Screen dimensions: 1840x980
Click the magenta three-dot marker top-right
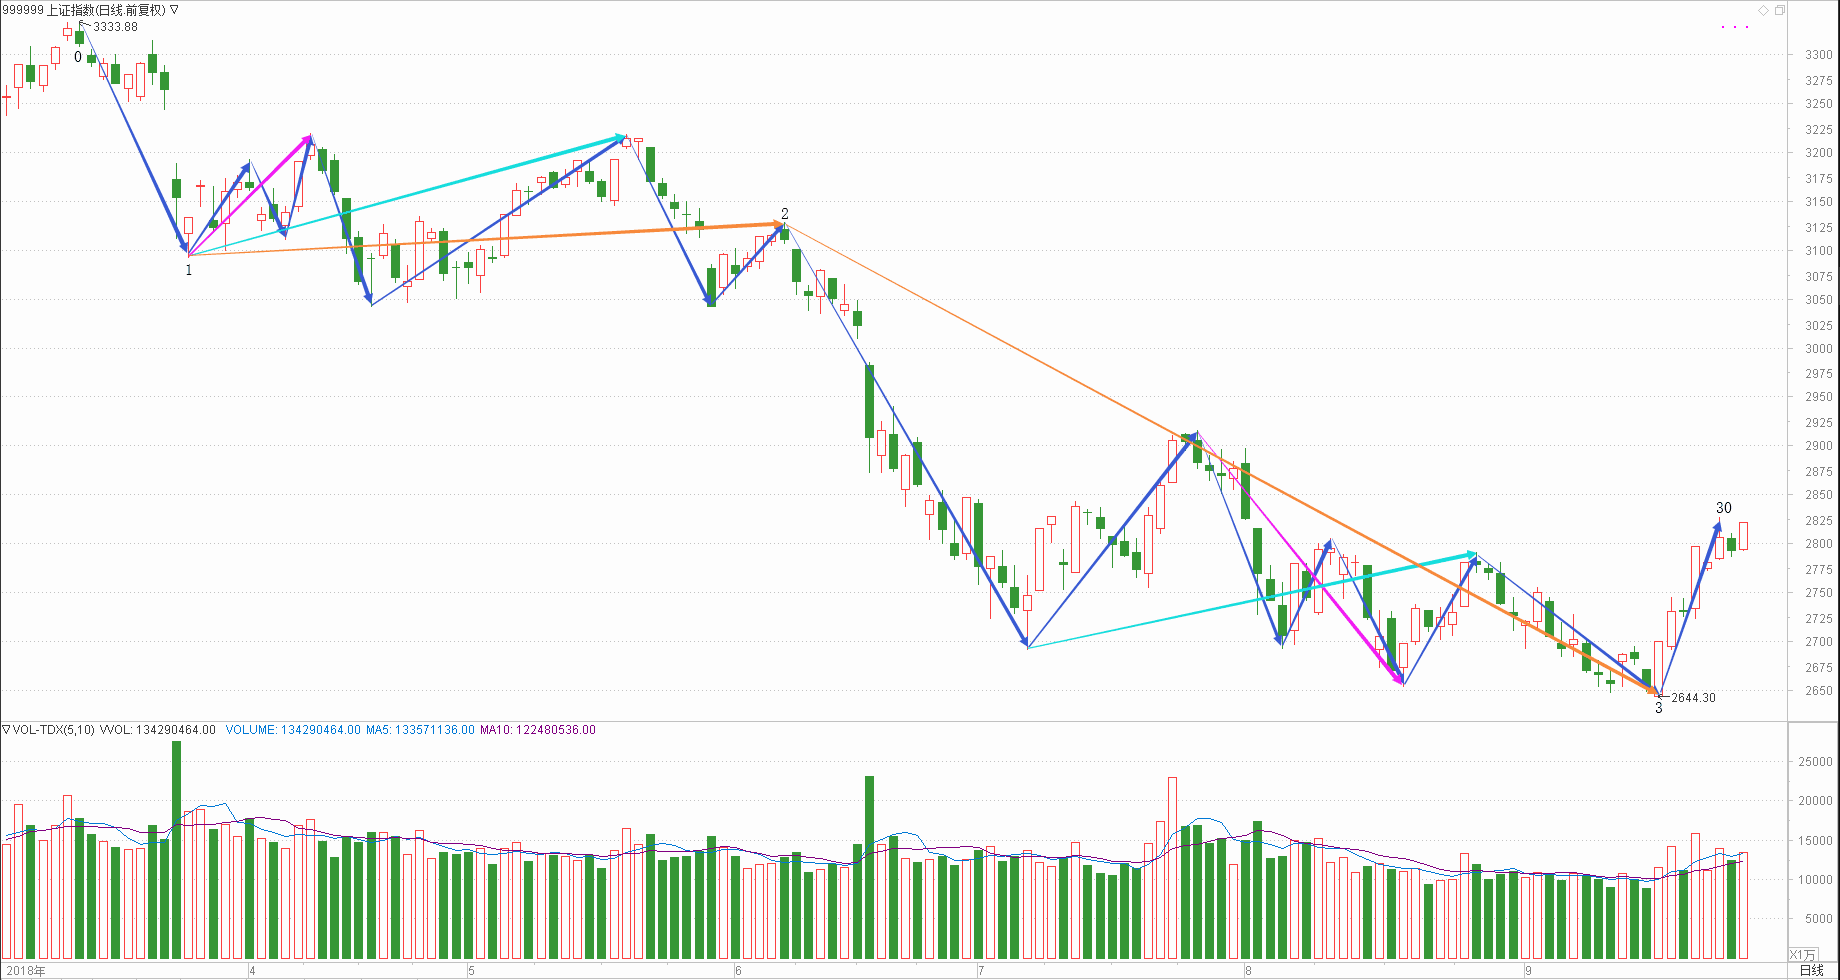pyautogui.click(x=1735, y=27)
